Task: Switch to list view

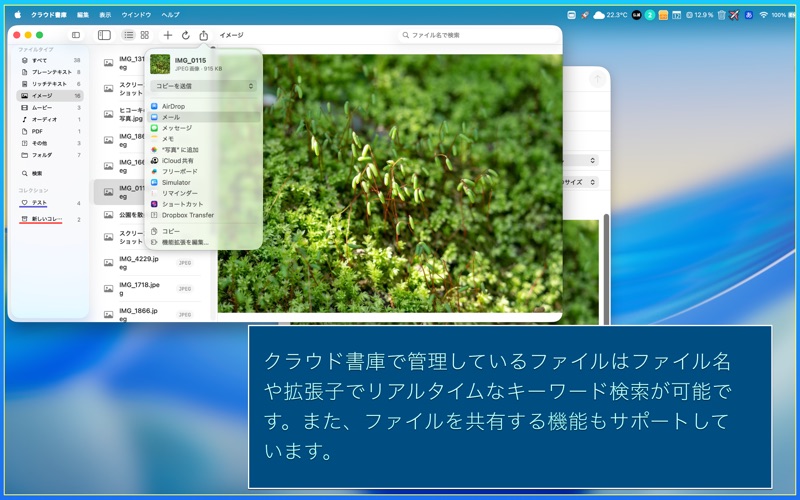Action: (x=129, y=35)
